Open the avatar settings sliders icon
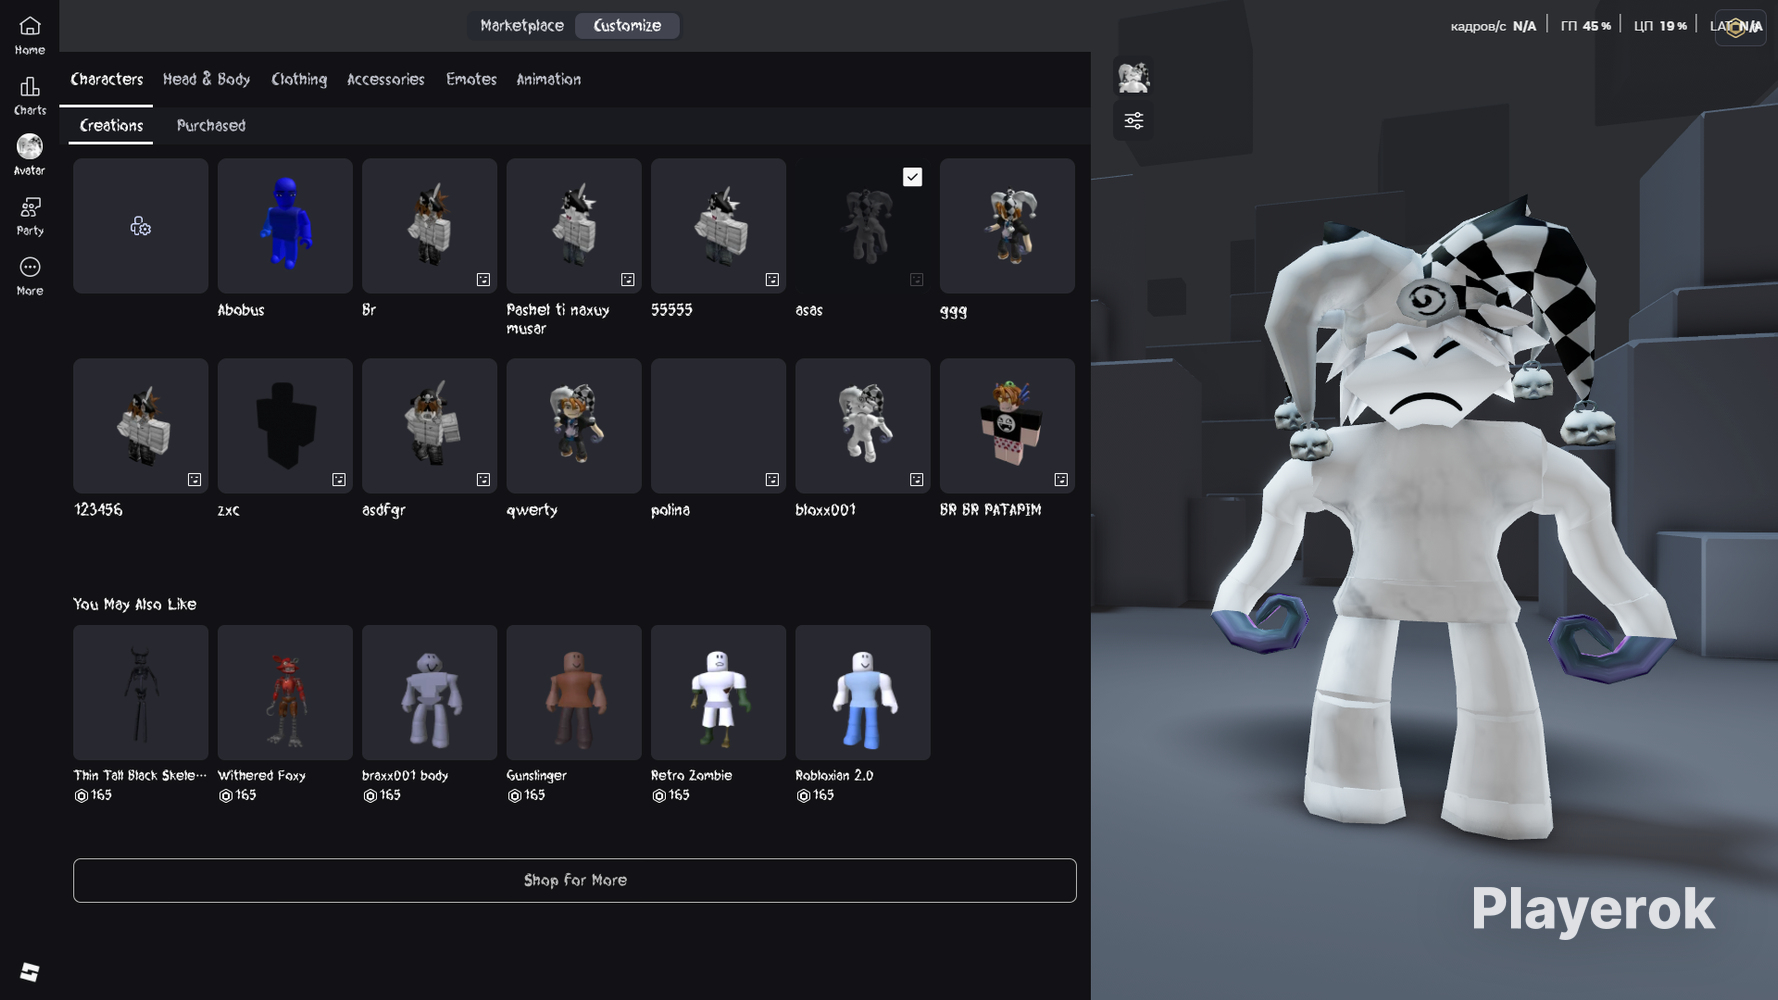Image resolution: width=1778 pixels, height=1000 pixels. point(1133,121)
